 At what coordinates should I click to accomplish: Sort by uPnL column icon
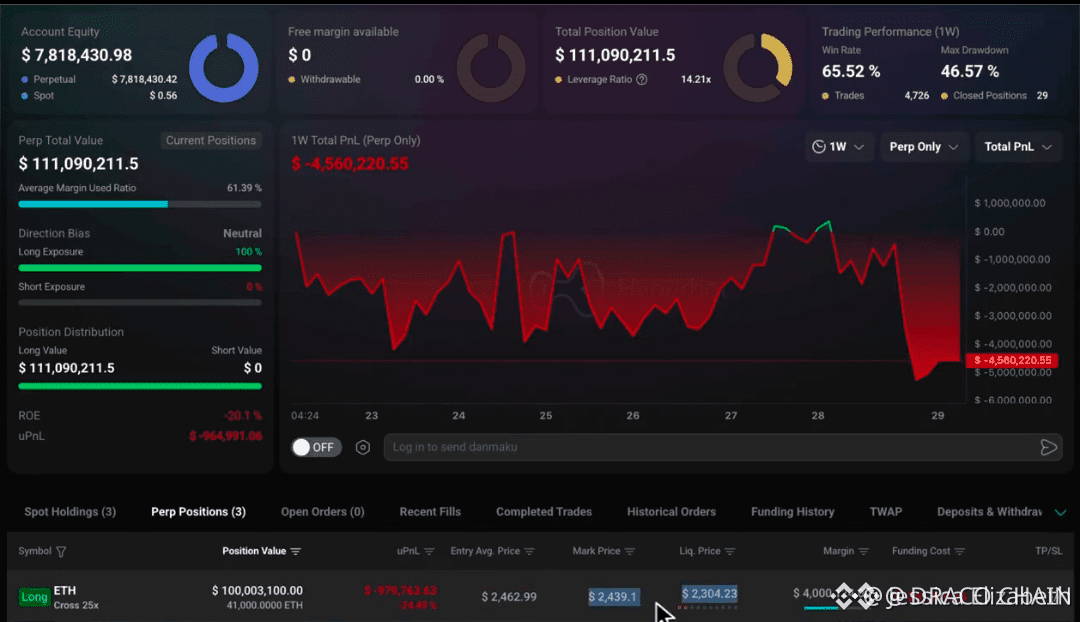(x=429, y=551)
